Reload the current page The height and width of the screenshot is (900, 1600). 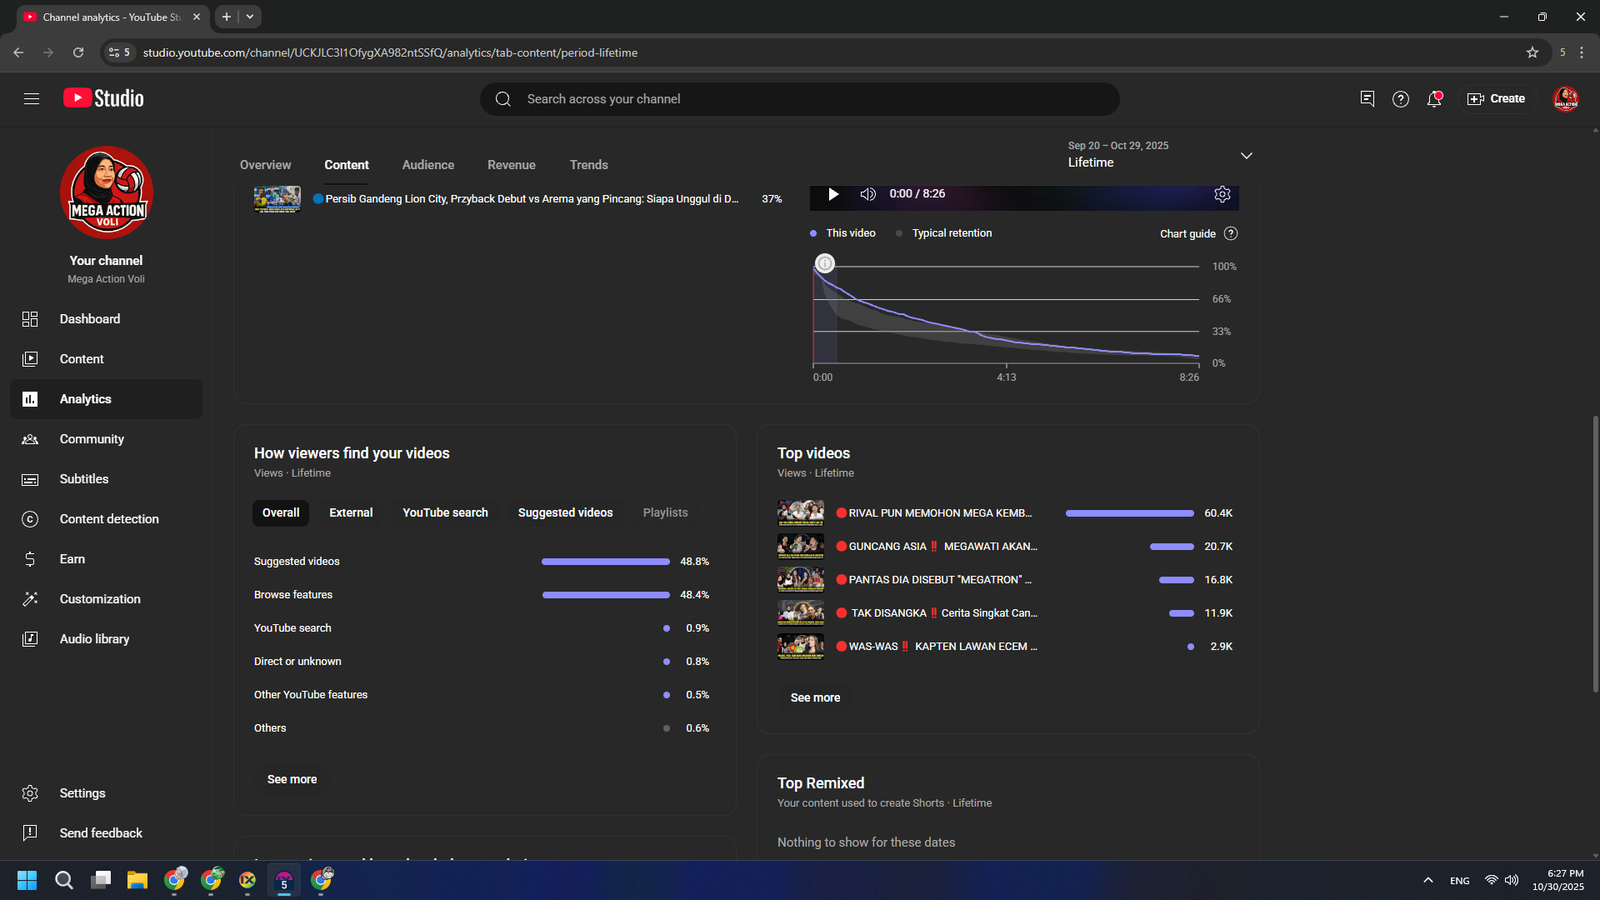pyautogui.click(x=78, y=52)
